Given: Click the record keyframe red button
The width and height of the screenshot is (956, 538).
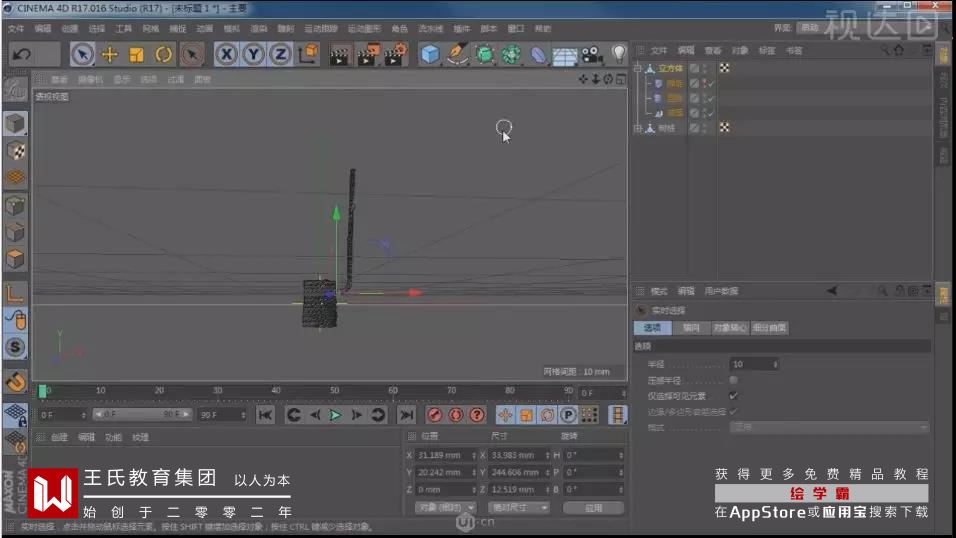Looking at the screenshot, I should (x=435, y=415).
